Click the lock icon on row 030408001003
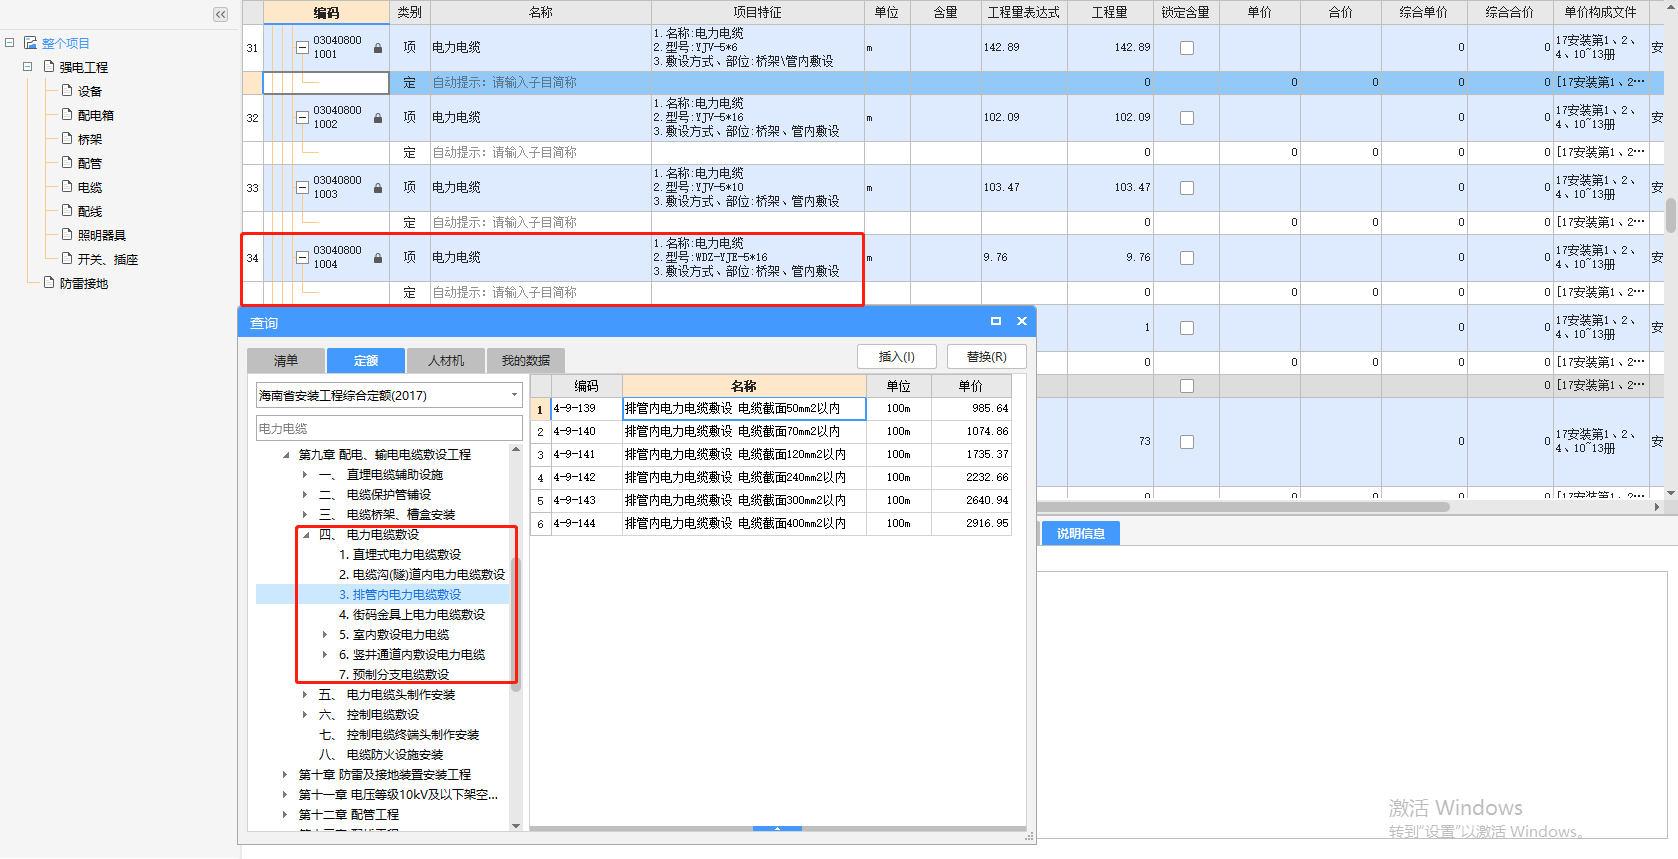Viewport: 1678px width, 859px height. [378, 188]
